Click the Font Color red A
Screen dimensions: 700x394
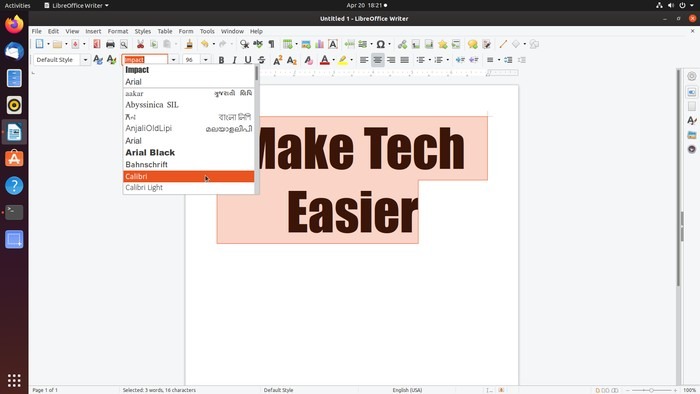325,60
